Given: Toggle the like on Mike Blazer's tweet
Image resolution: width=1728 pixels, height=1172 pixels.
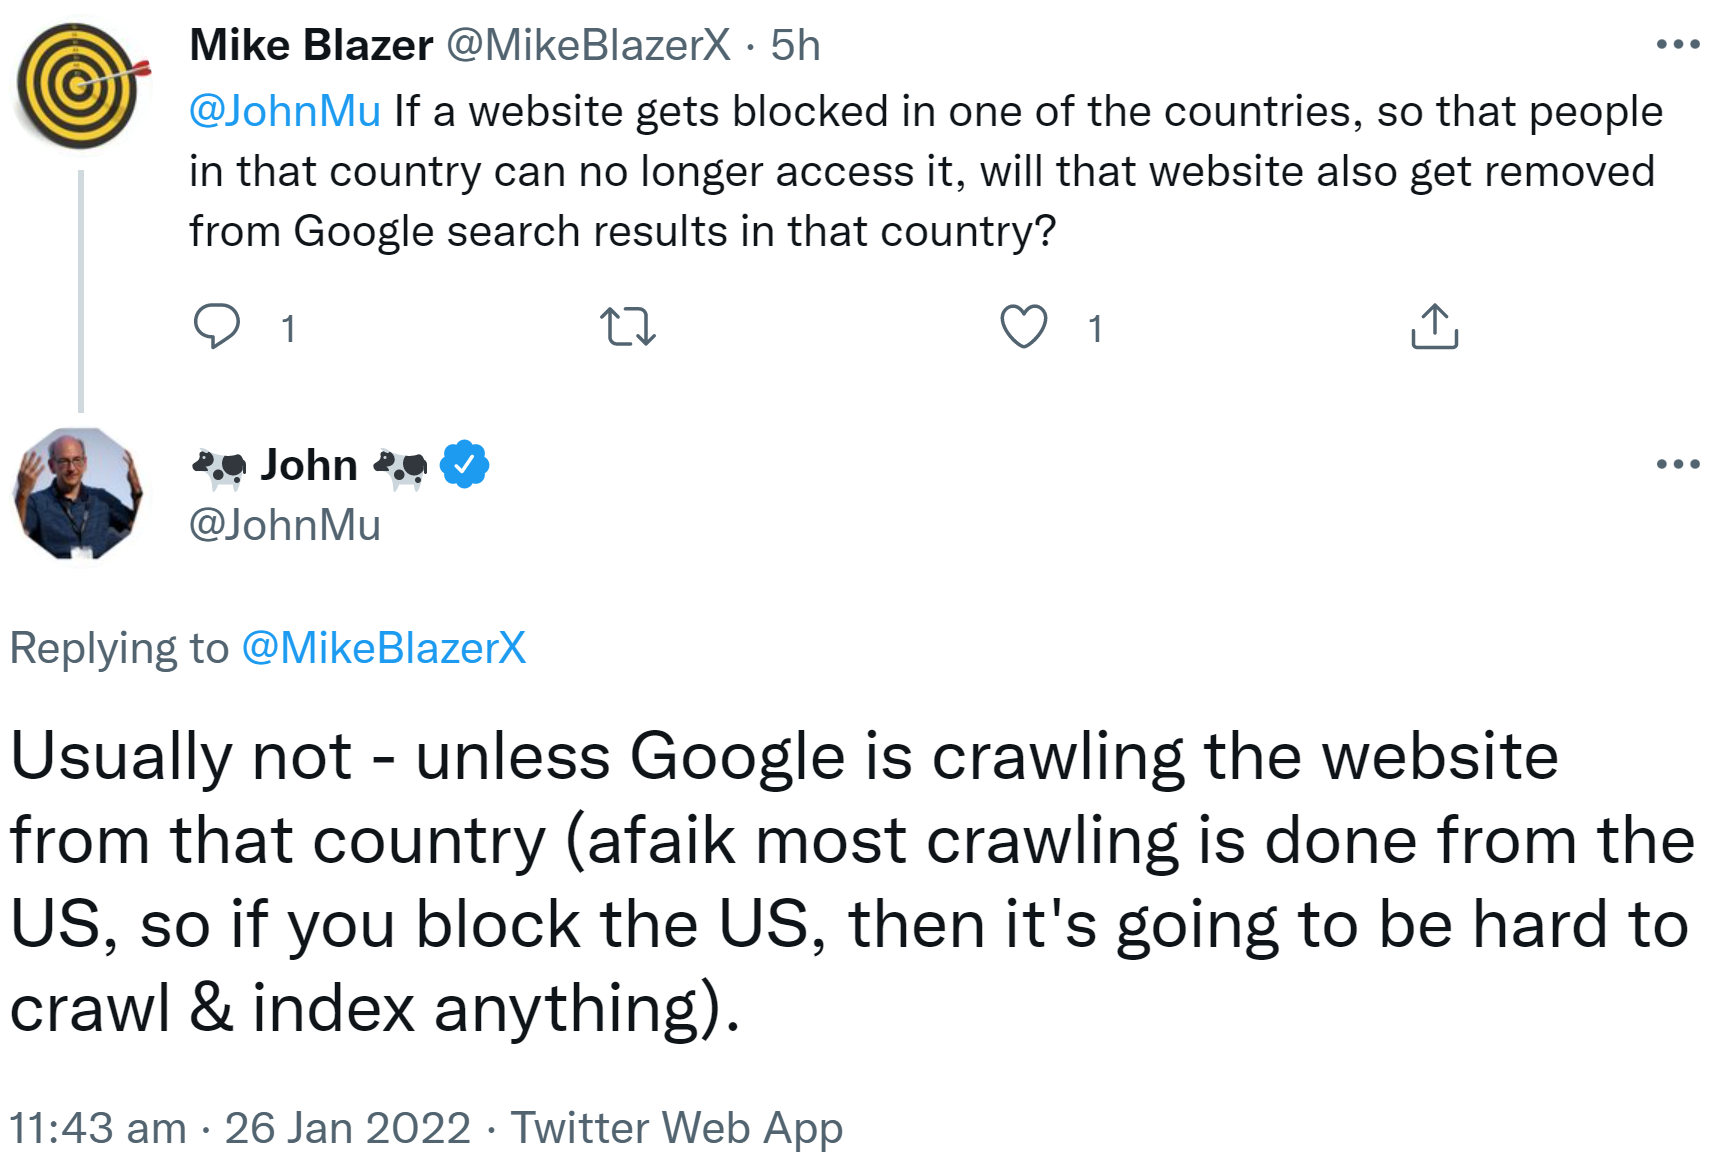Looking at the screenshot, I should (1025, 326).
